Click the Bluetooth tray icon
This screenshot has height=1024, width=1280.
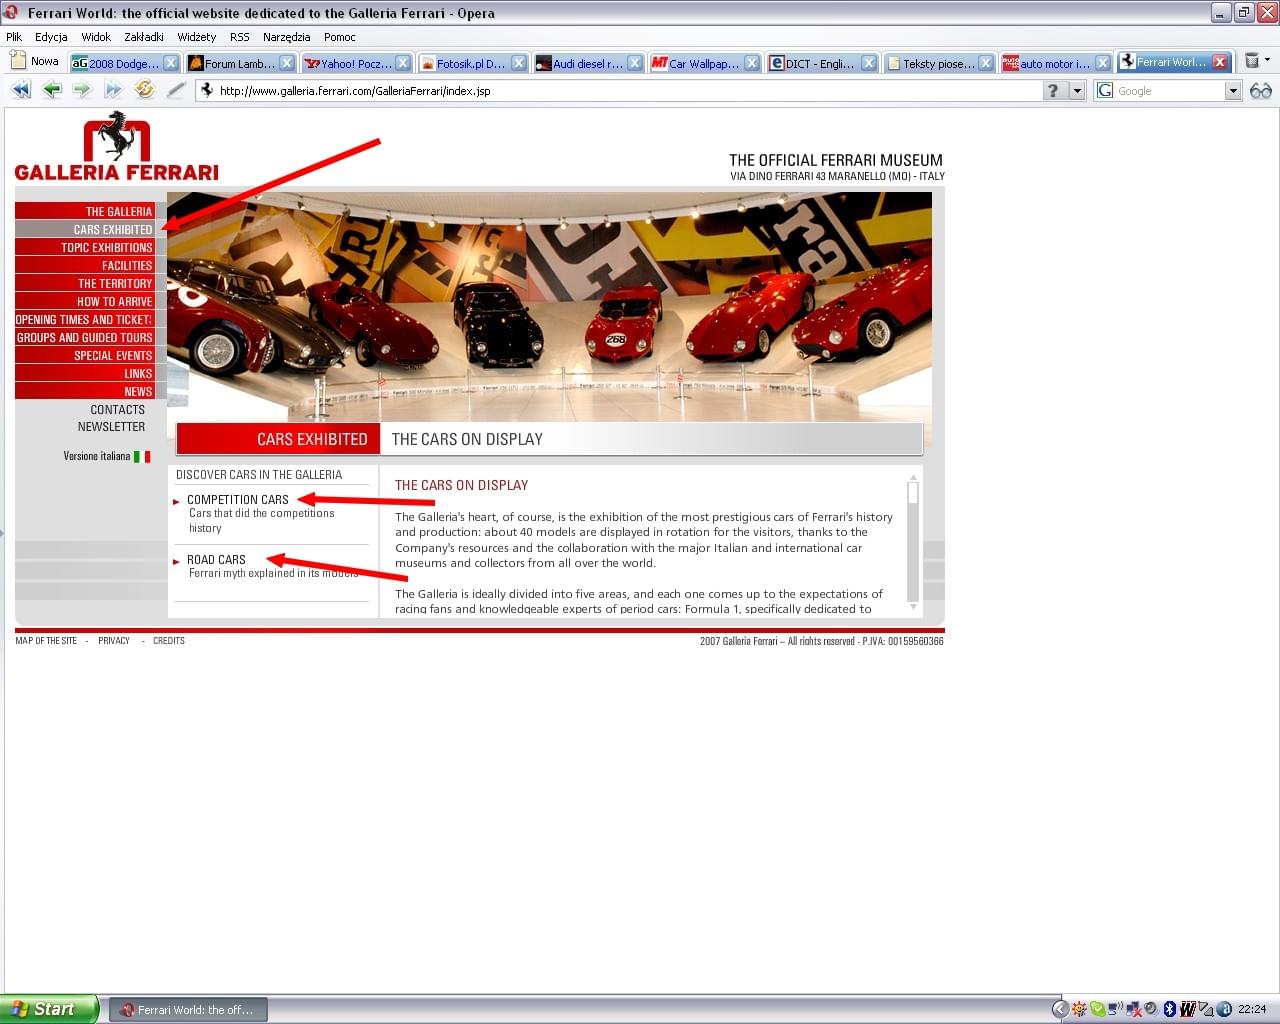tap(1169, 1009)
